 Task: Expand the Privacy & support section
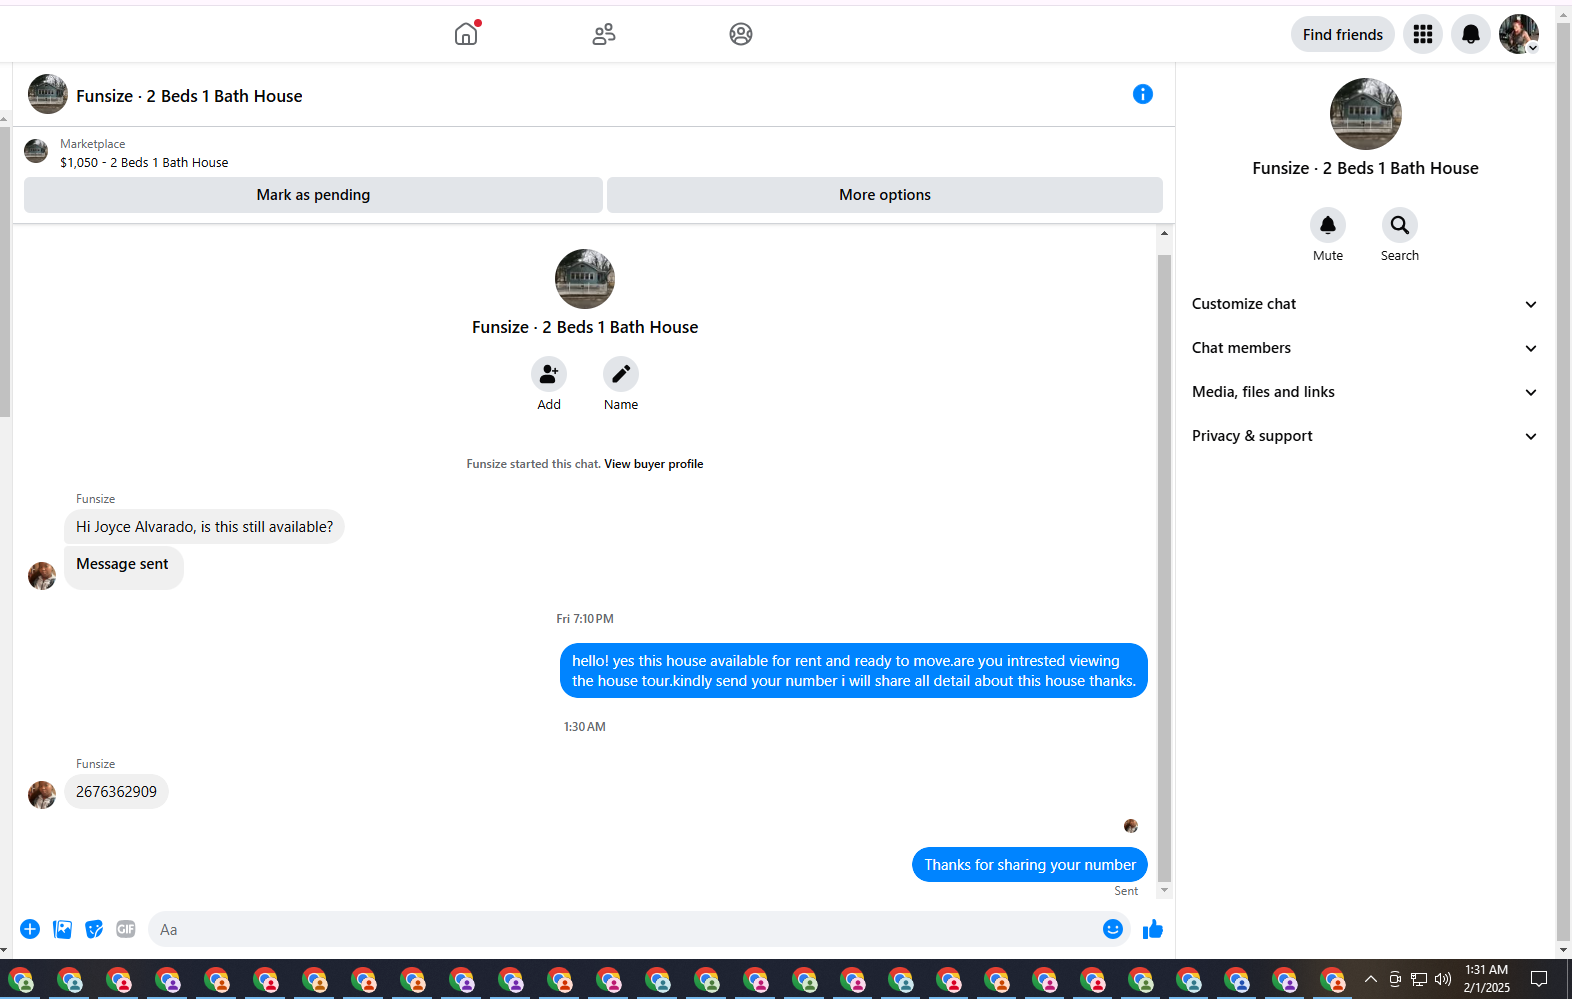click(1364, 436)
